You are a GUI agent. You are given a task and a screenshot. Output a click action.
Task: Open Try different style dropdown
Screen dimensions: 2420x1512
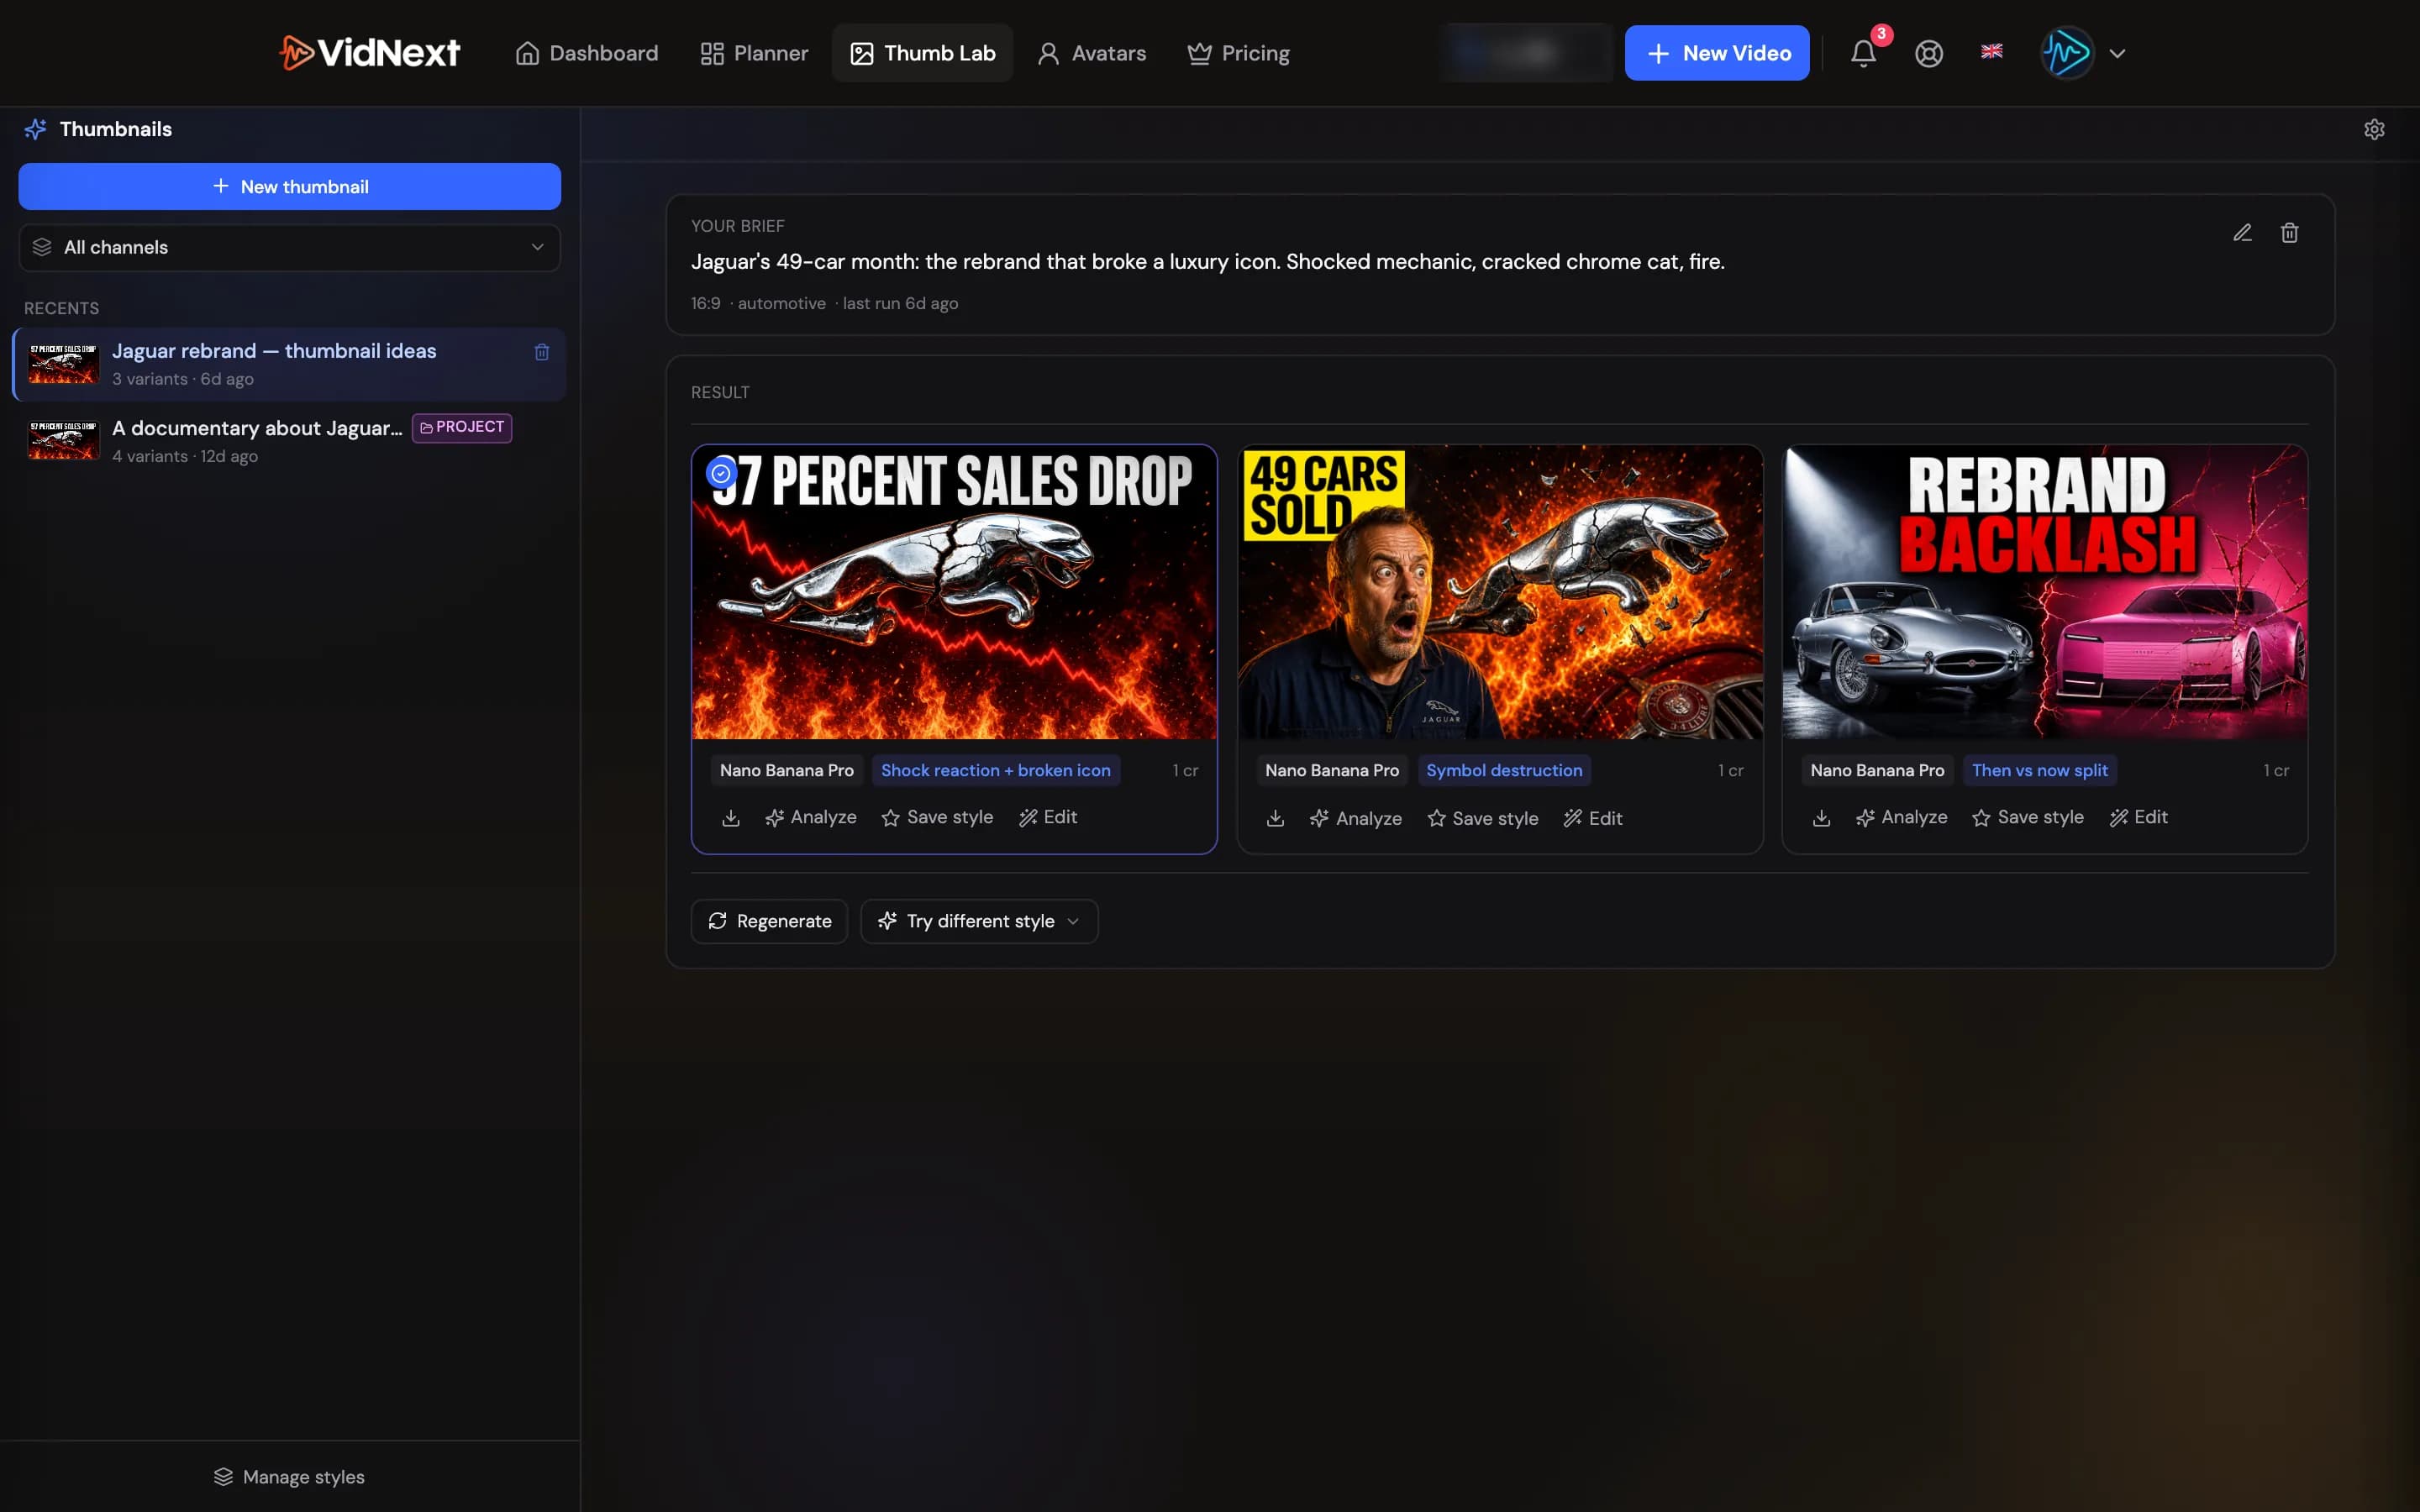click(979, 921)
